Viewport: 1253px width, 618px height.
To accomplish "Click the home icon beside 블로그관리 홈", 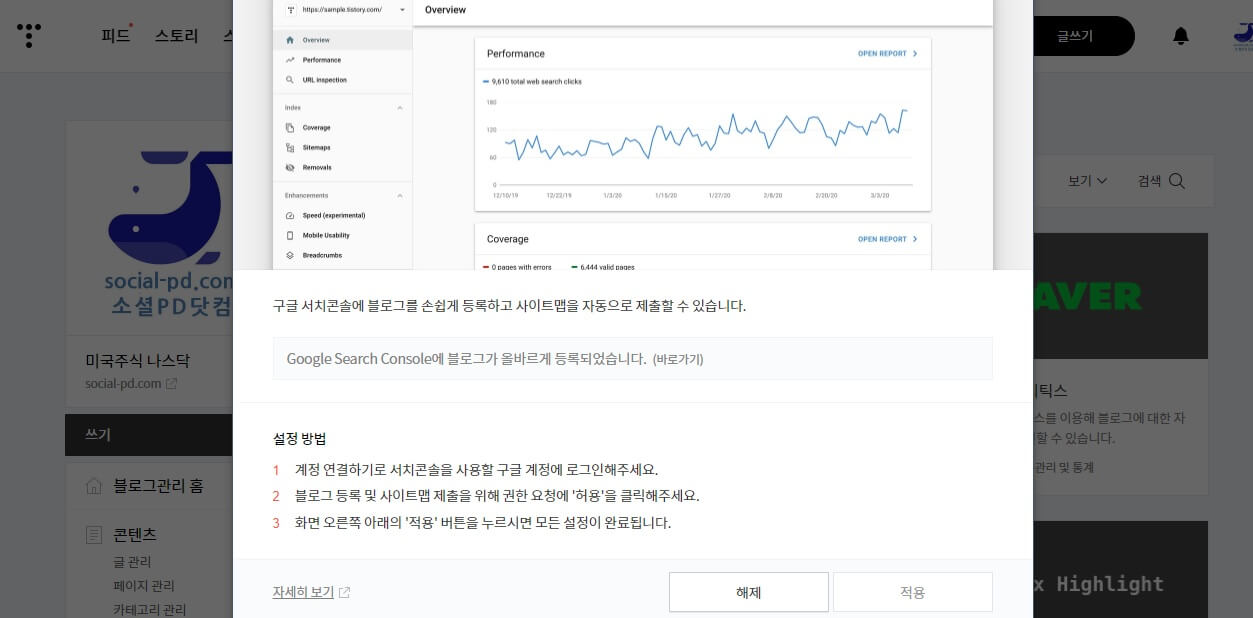I will [x=94, y=486].
